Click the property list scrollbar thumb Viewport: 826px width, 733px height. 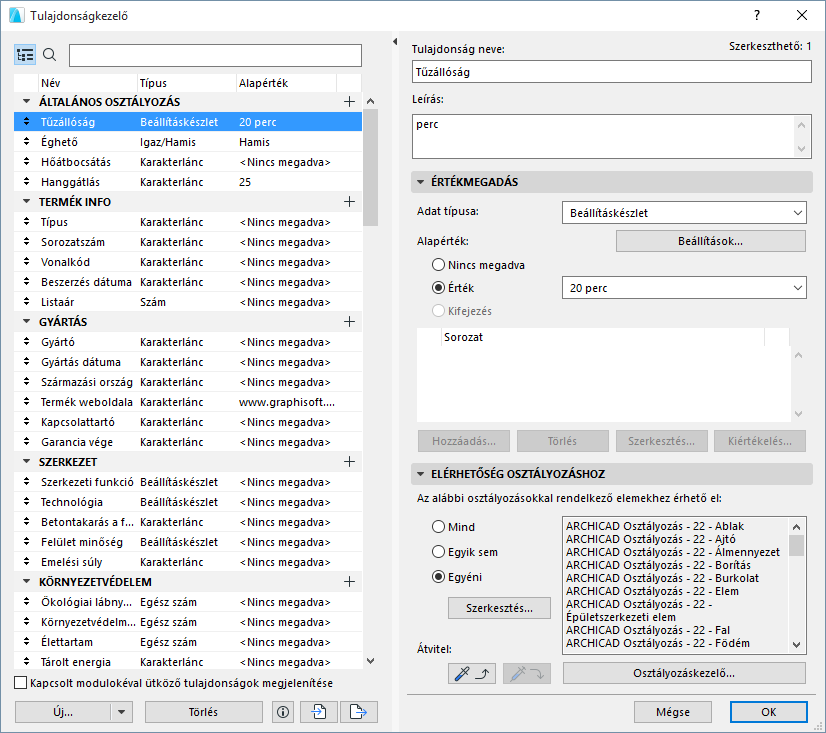coord(371,168)
